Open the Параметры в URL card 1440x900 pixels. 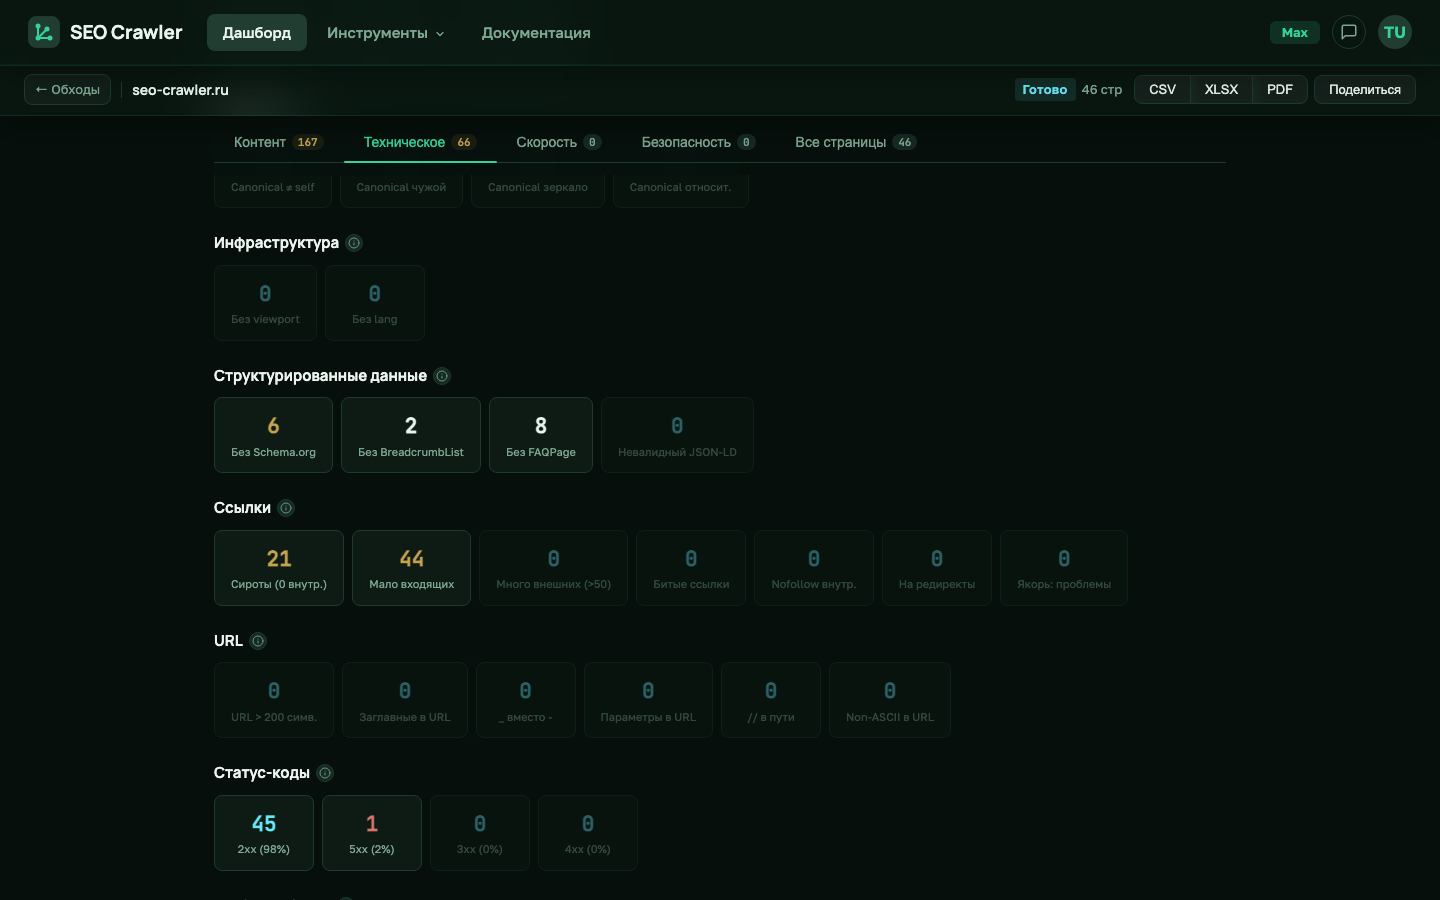pos(648,700)
